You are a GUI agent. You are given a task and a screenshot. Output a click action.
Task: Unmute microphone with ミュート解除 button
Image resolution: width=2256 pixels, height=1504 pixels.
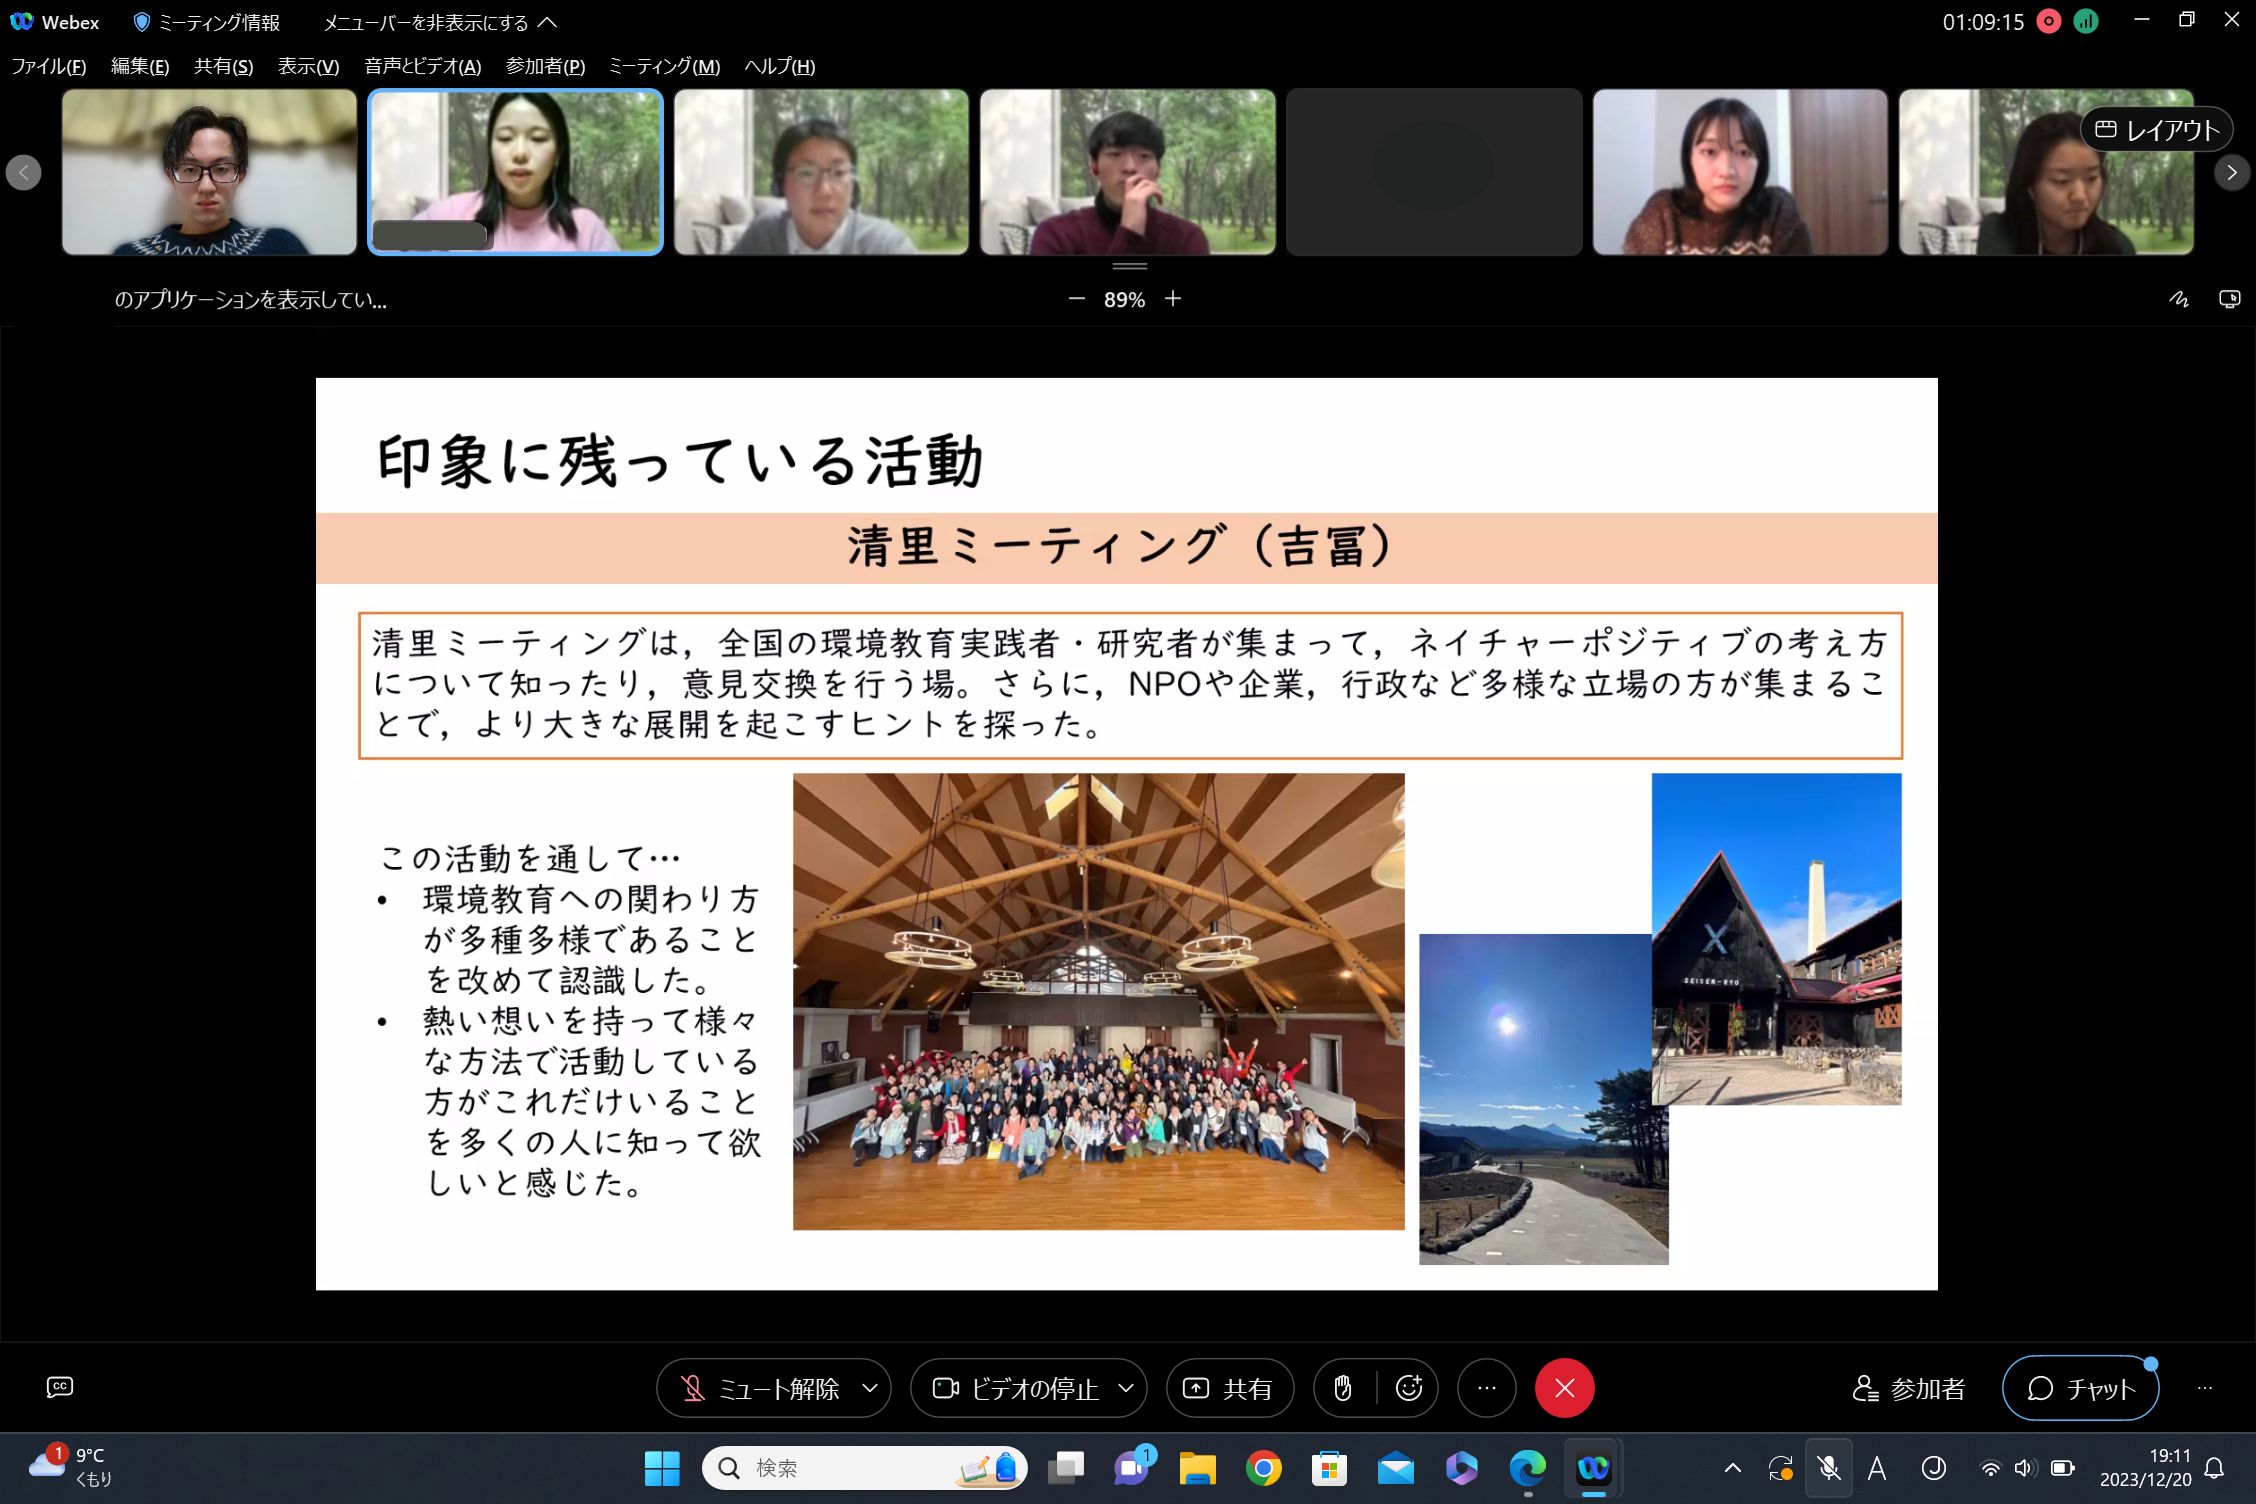[760, 1388]
